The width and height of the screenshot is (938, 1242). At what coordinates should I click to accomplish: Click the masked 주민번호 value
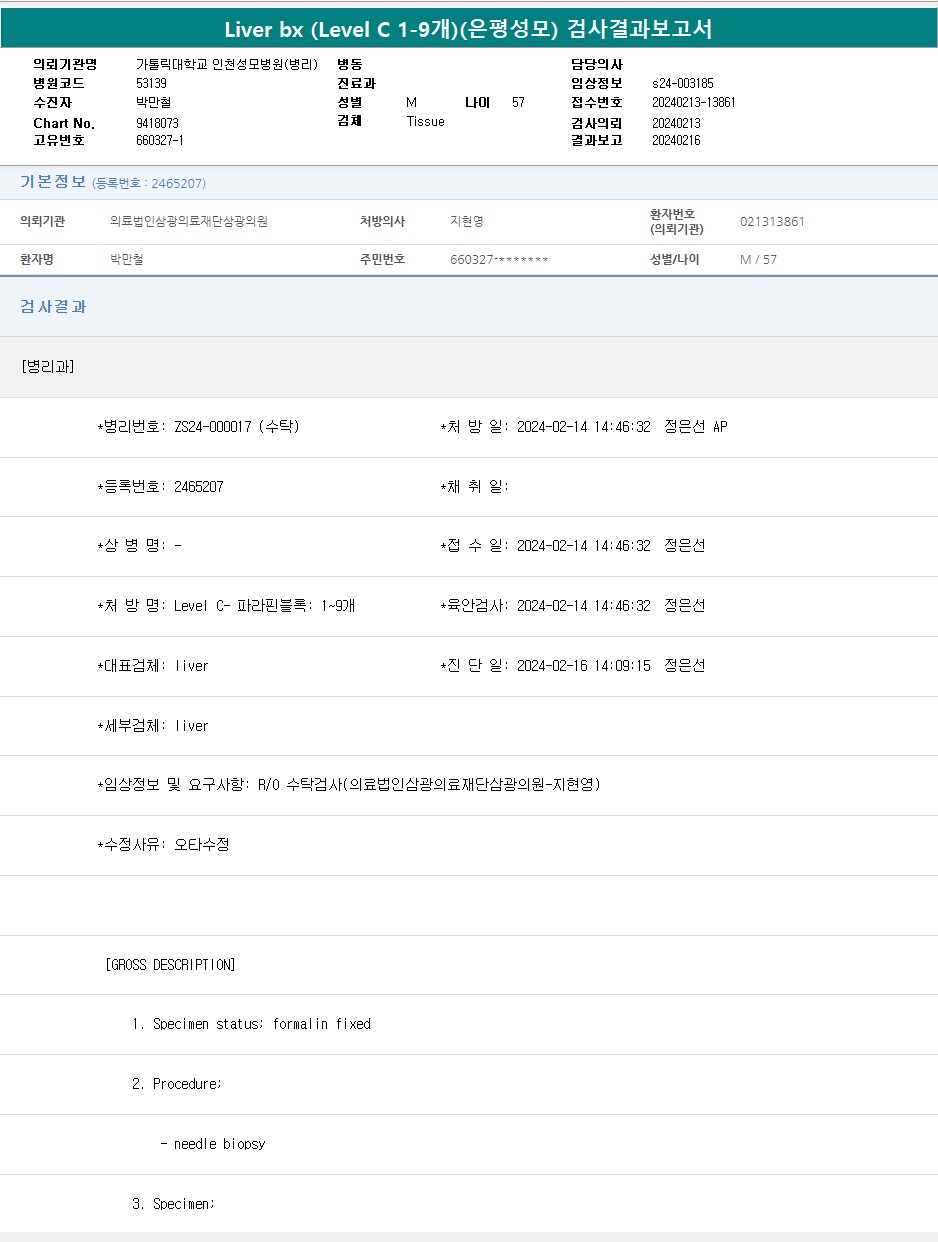(499, 260)
